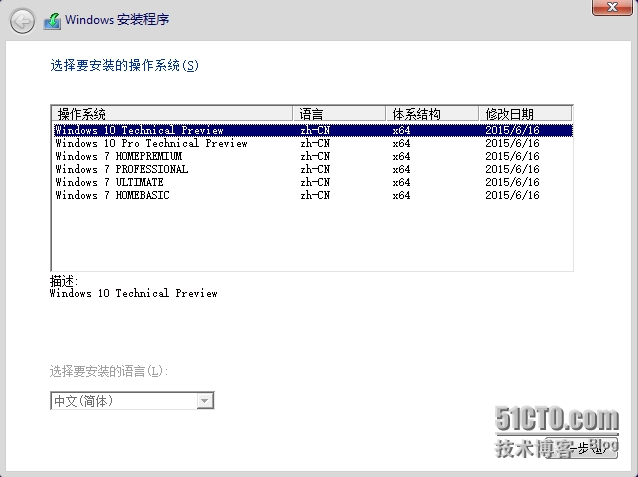Select the Windows 7 ULTIMATE row
Viewport: 638px width, 477px height.
tap(110, 182)
